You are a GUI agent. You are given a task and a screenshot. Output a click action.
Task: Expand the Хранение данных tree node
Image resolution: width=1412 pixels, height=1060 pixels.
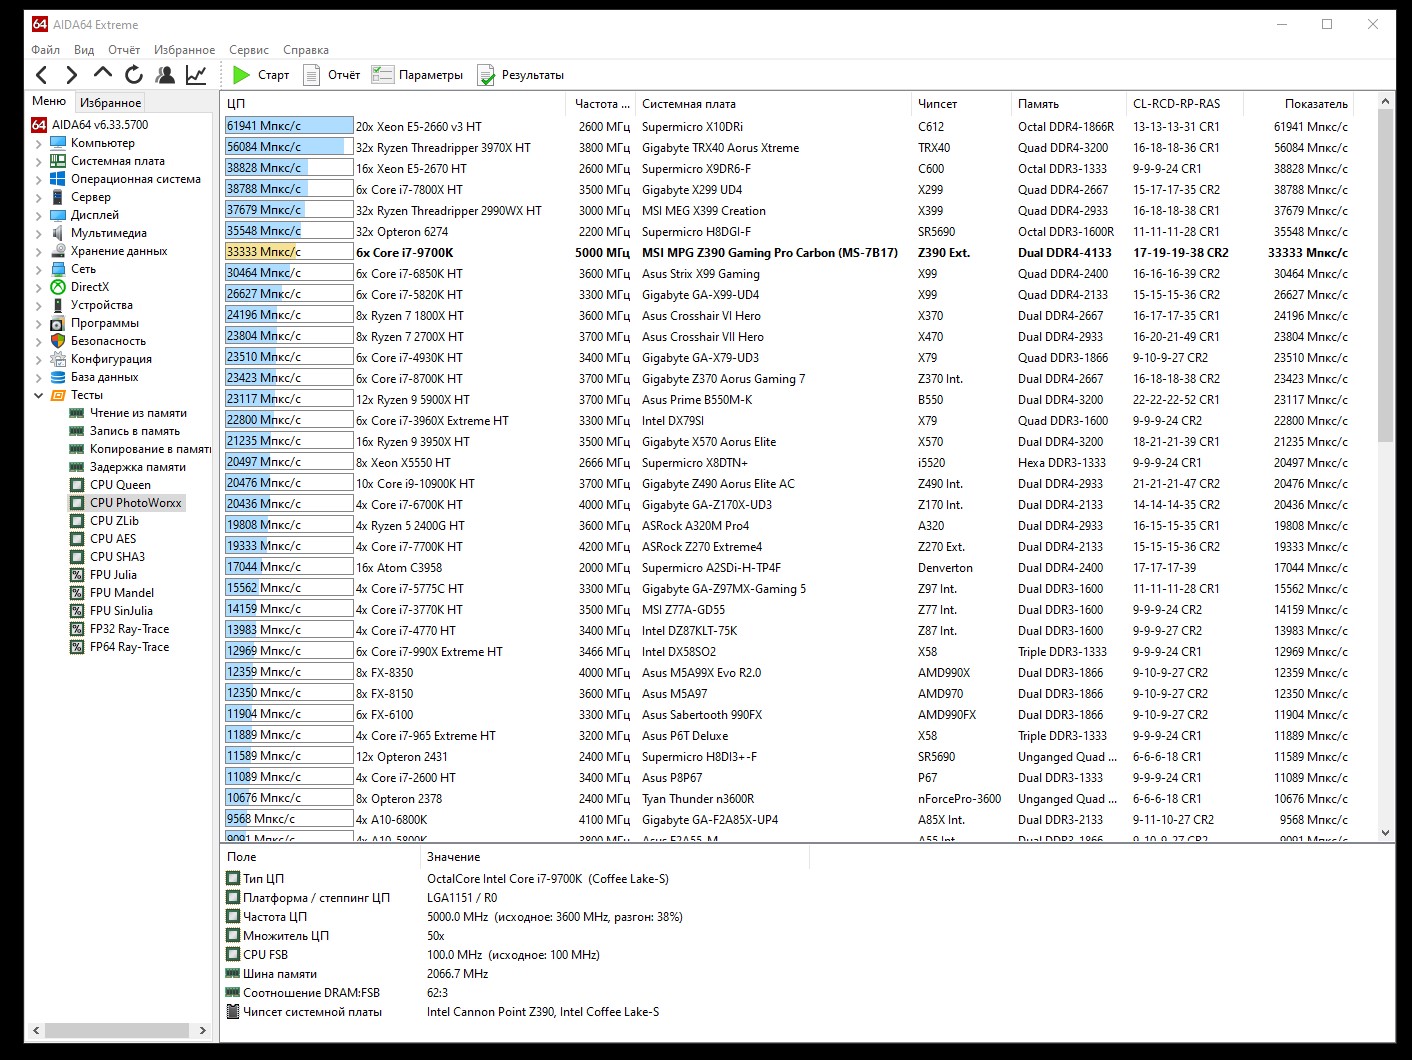click(x=39, y=251)
